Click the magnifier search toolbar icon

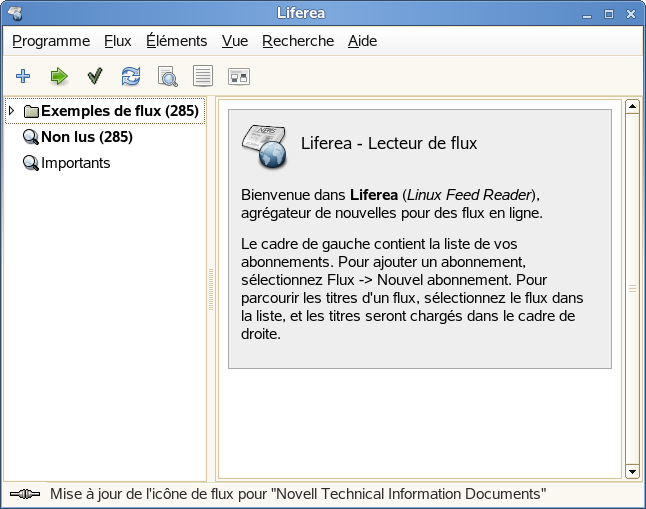[167, 76]
